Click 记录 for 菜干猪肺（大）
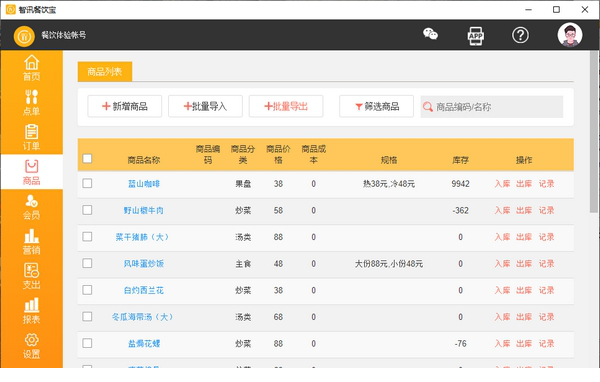 point(546,237)
